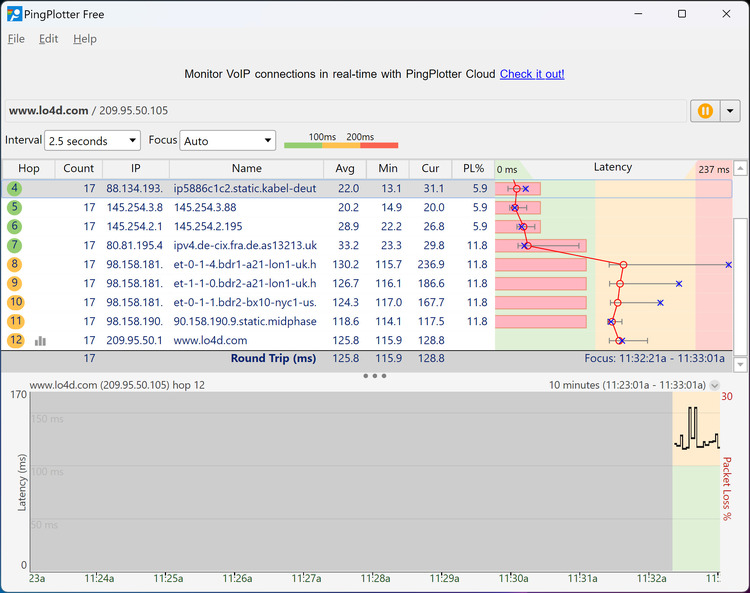Open the Interval 2.5 seconds dropdown

[x=92, y=141]
